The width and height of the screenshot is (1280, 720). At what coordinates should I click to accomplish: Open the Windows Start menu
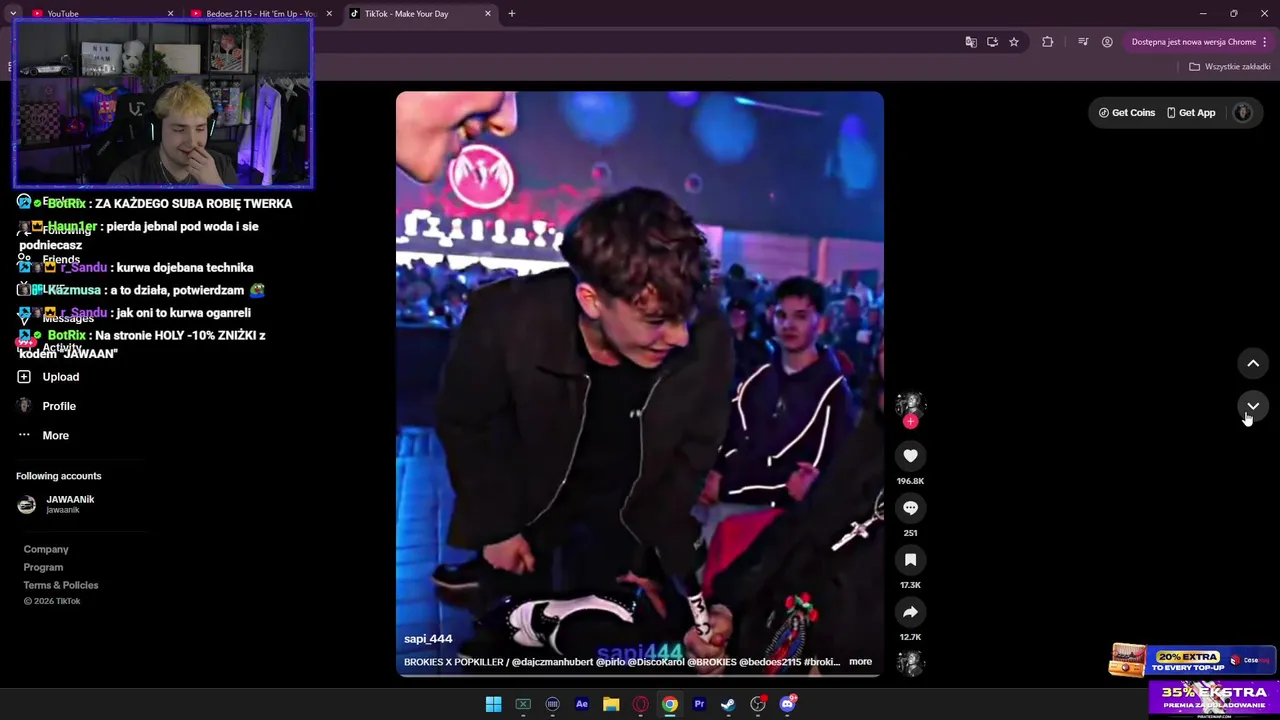coord(493,704)
